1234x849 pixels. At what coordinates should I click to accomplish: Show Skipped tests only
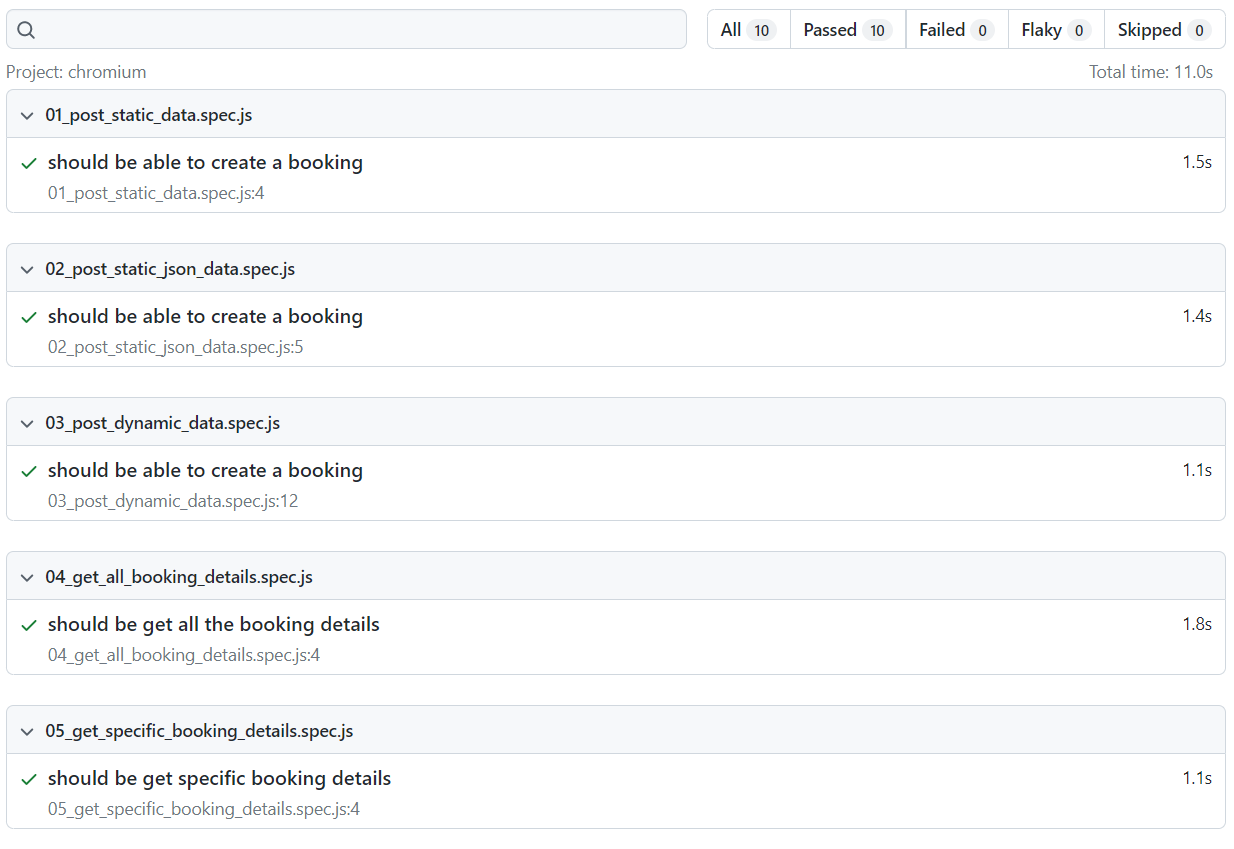(1164, 30)
